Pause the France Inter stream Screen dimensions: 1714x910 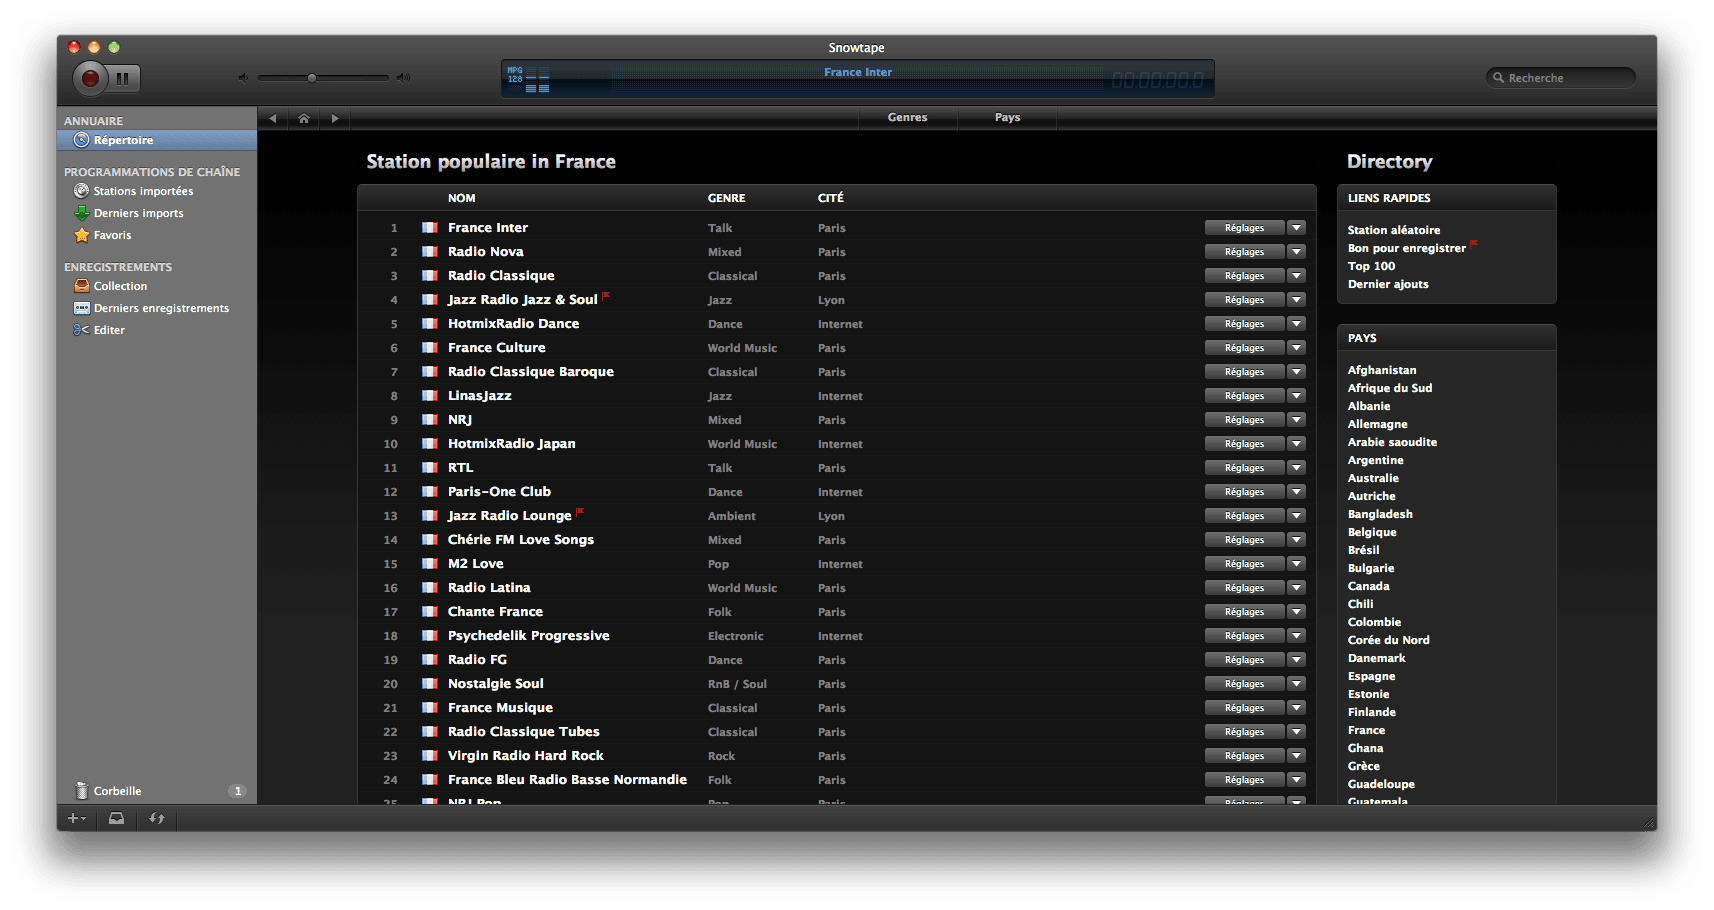(x=123, y=78)
